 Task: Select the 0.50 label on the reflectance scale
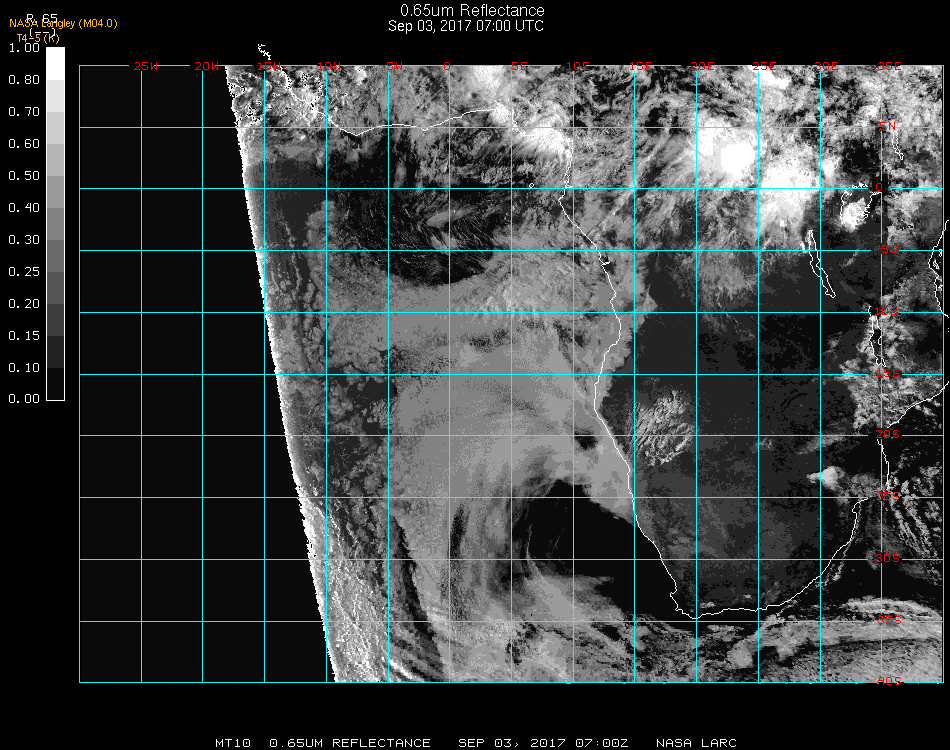tap(24, 176)
